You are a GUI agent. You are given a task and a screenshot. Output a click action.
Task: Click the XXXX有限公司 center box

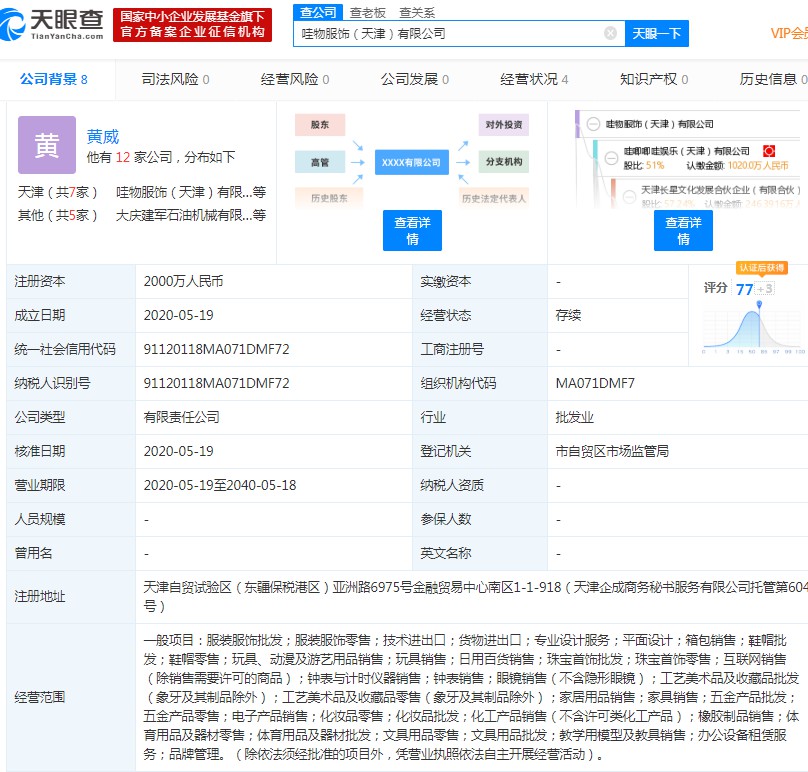pyautogui.click(x=412, y=162)
